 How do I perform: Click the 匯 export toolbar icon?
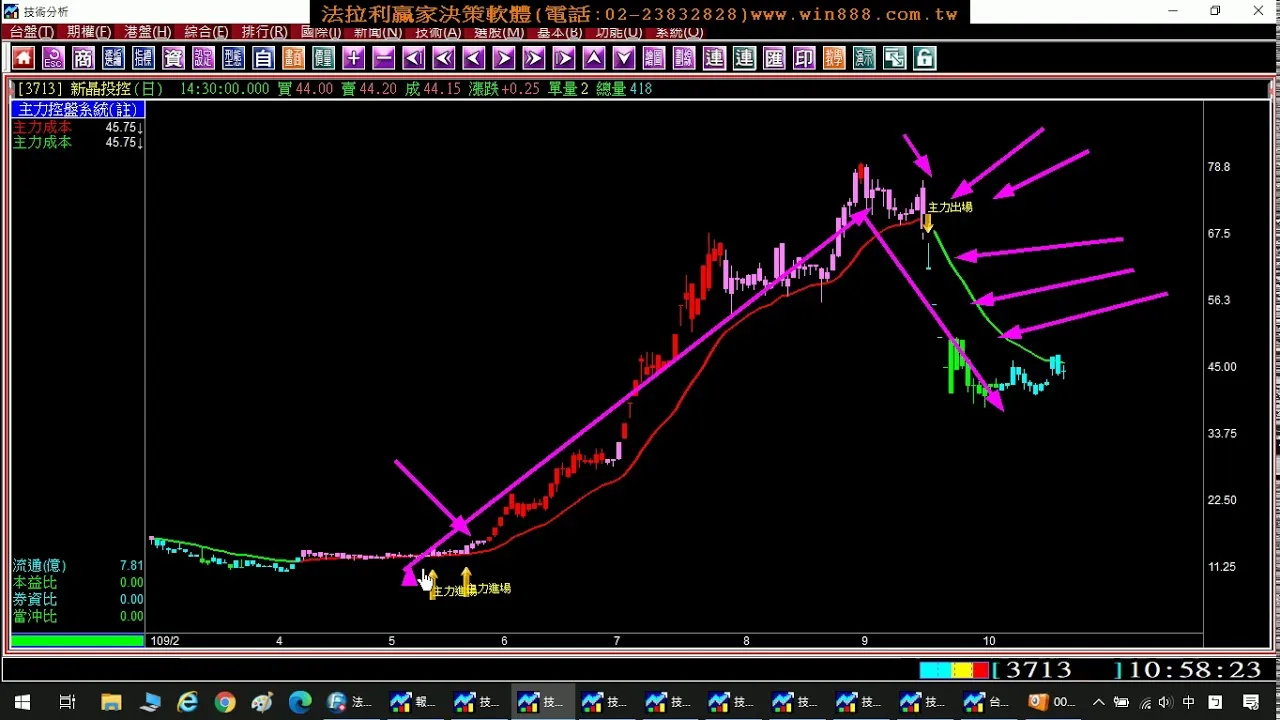pyautogui.click(x=774, y=58)
